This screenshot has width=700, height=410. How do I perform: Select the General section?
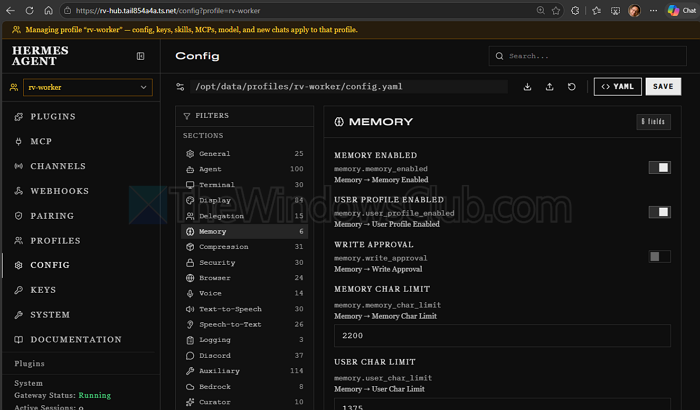pyautogui.click(x=245, y=154)
